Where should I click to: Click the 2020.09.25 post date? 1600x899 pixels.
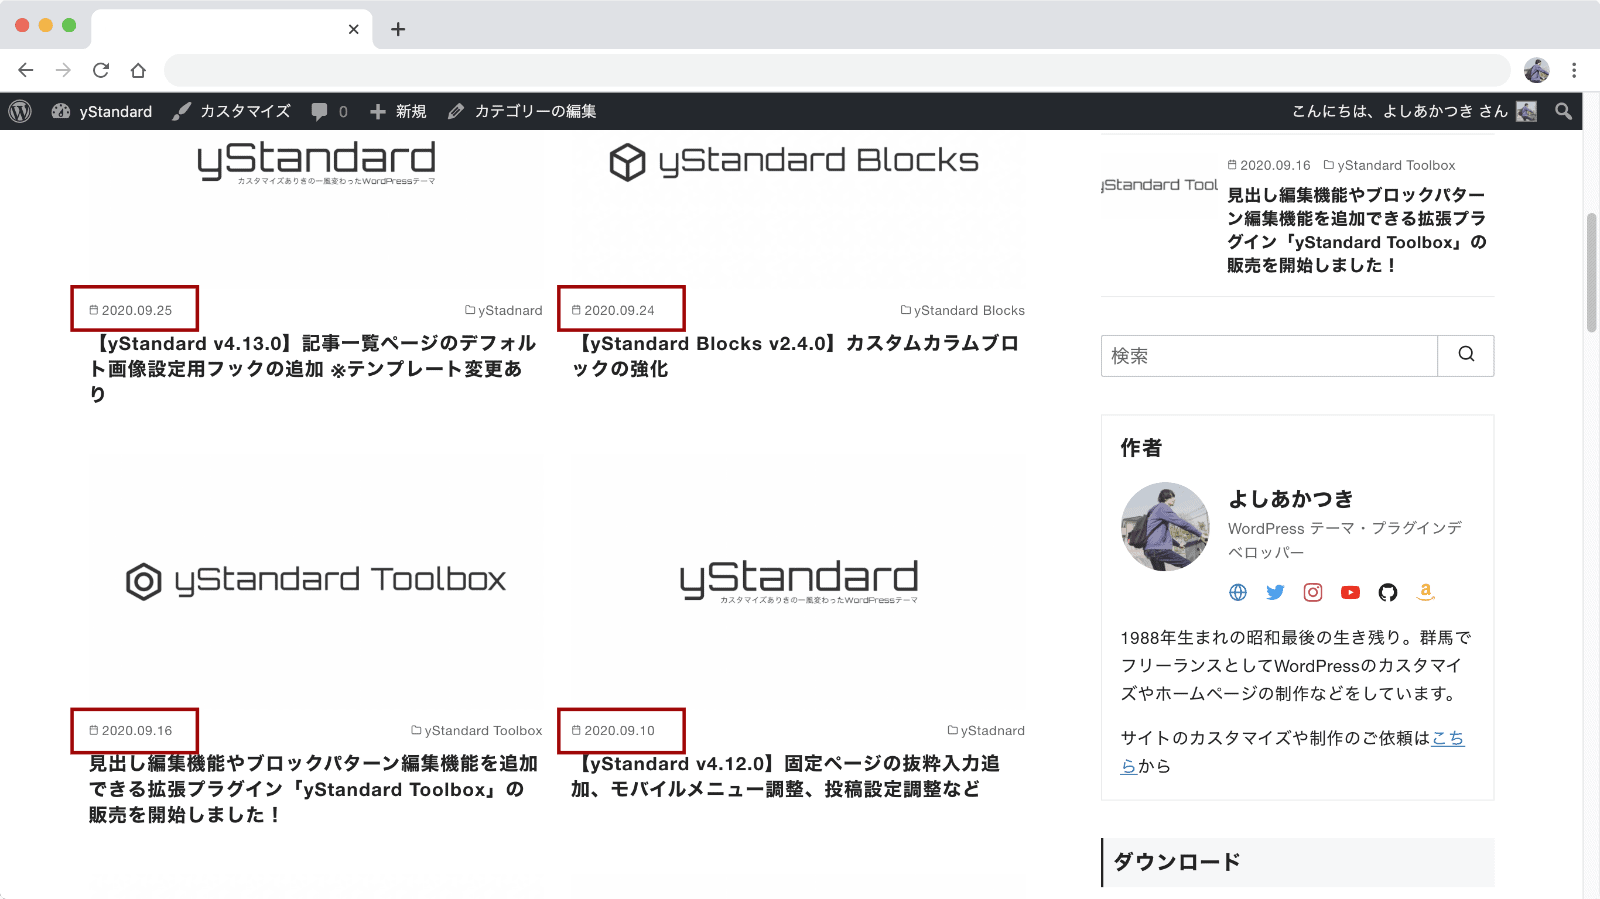tap(131, 310)
